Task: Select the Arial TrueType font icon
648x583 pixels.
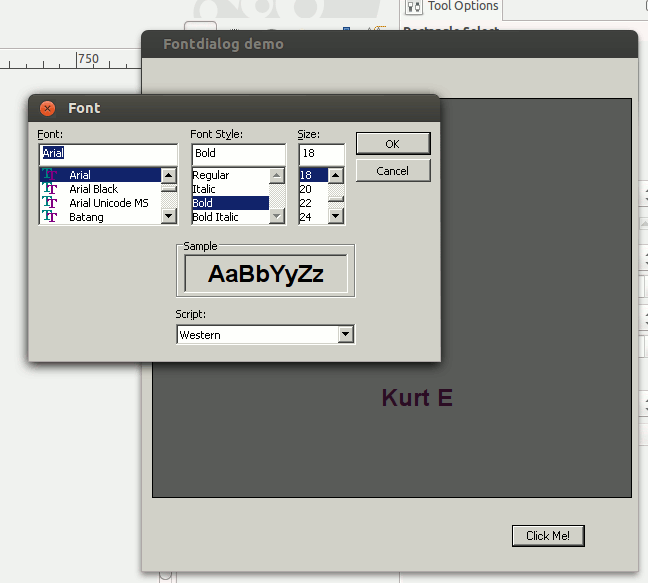Action: coord(49,175)
